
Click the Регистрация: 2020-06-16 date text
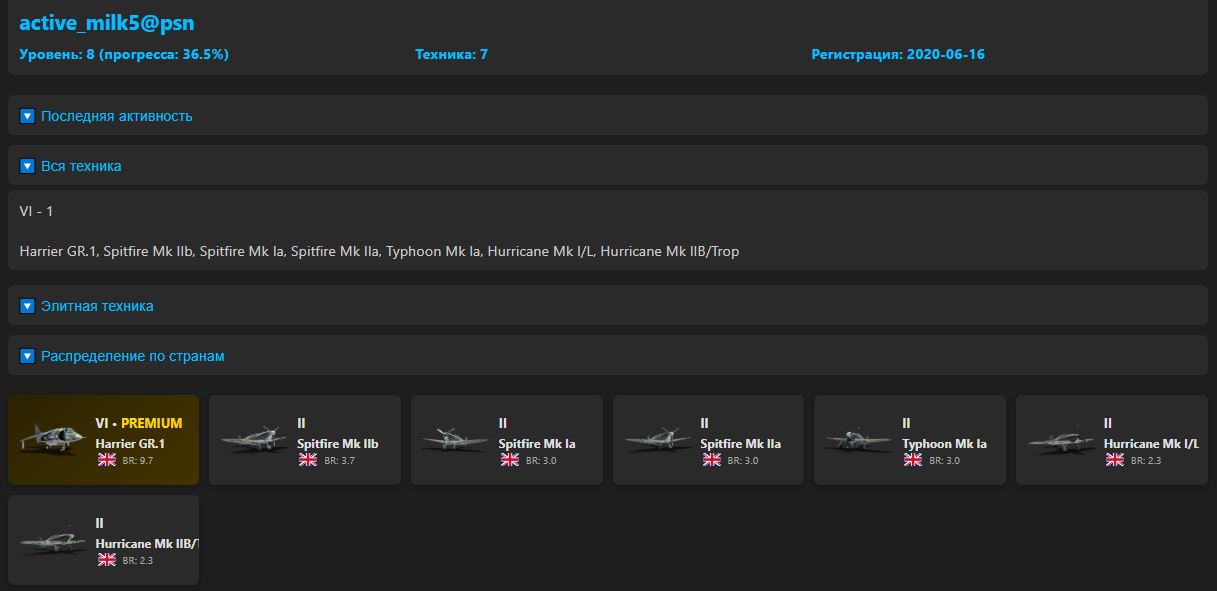[x=897, y=54]
